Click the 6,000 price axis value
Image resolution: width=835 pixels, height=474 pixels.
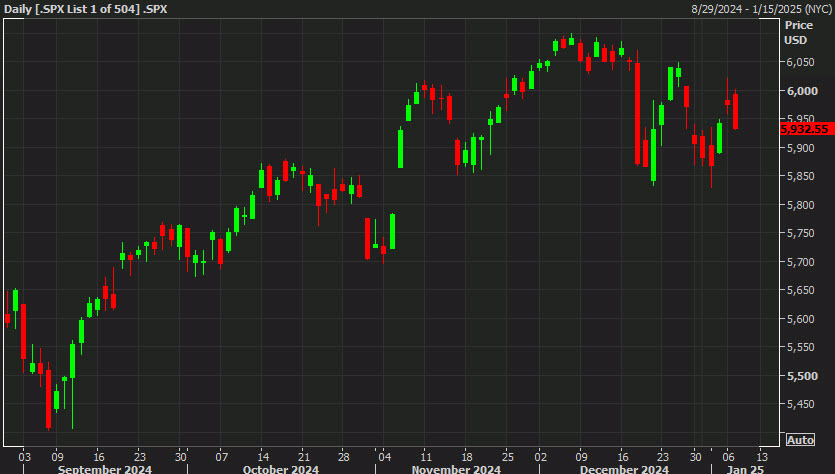(x=803, y=91)
